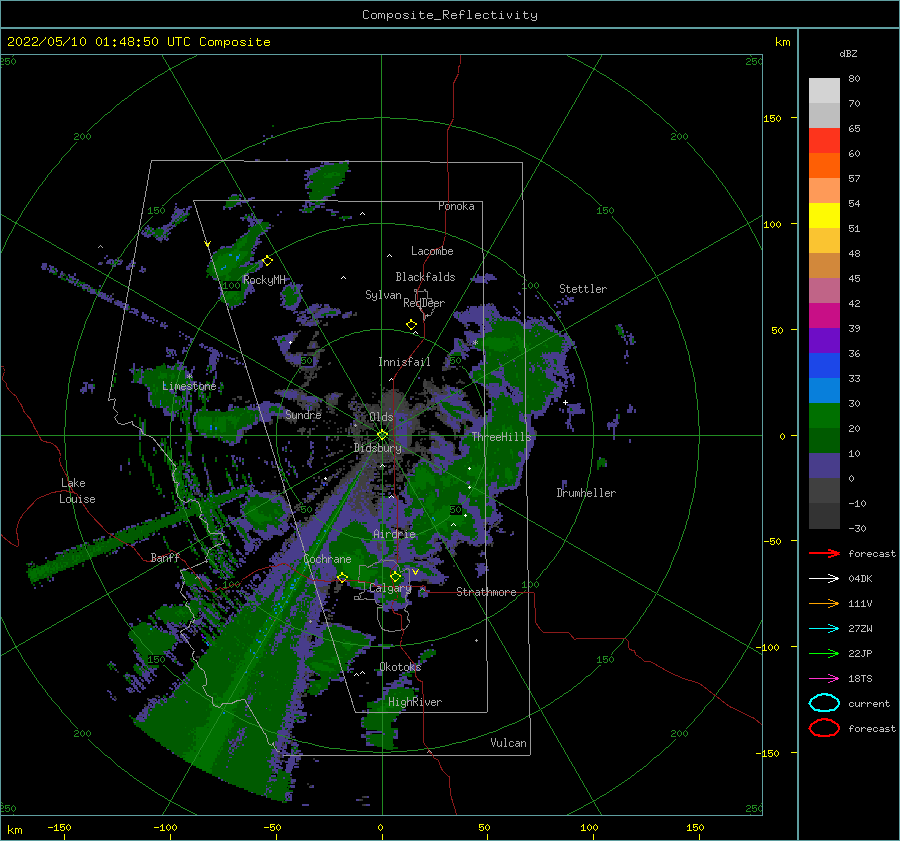Click the Limestone label
Image resolution: width=900 pixels, height=841 pixels.
tap(189, 386)
